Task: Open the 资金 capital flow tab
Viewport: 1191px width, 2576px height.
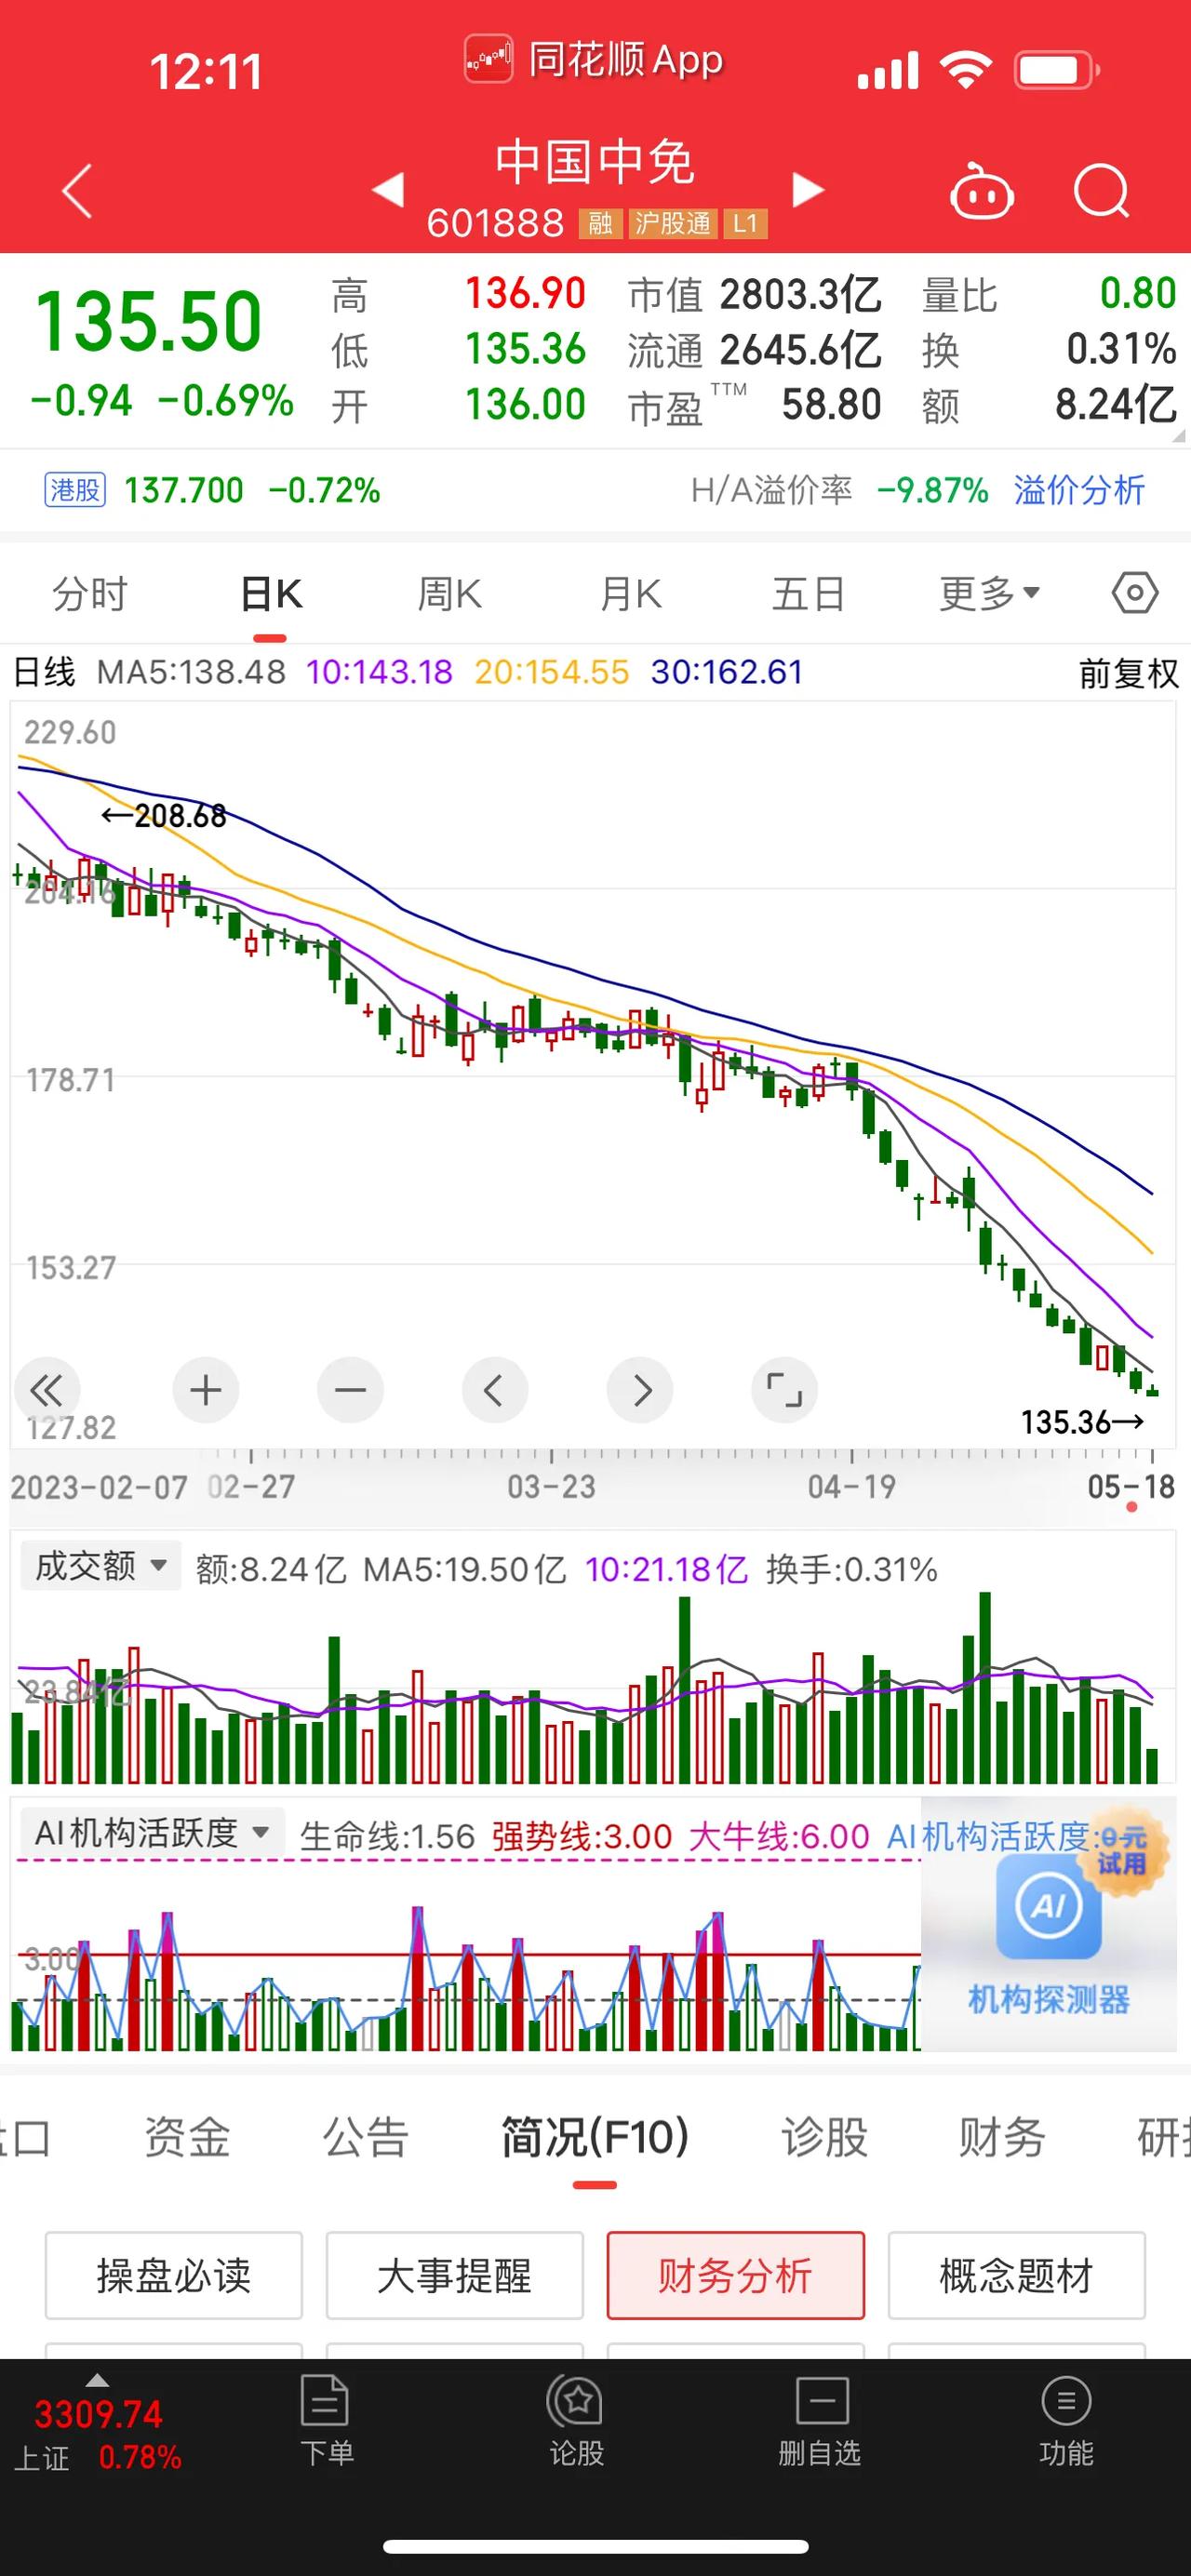Action: [x=187, y=2137]
